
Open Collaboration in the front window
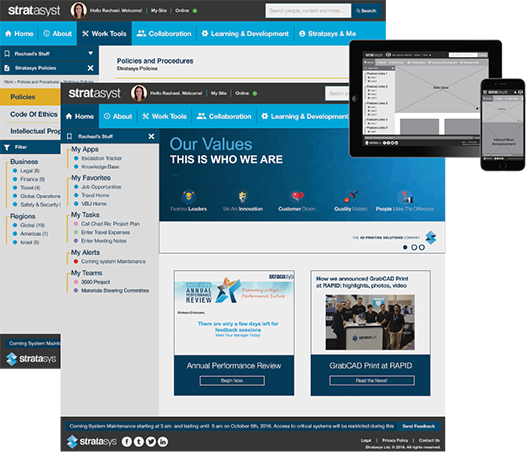[224, 116]
